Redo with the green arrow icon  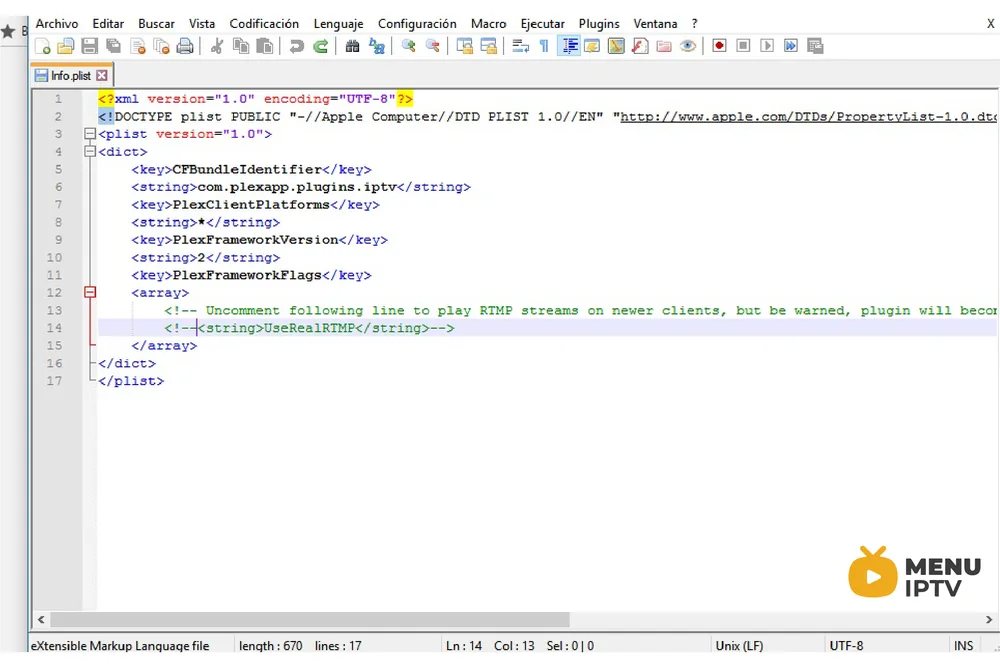(x=320, y=46)
